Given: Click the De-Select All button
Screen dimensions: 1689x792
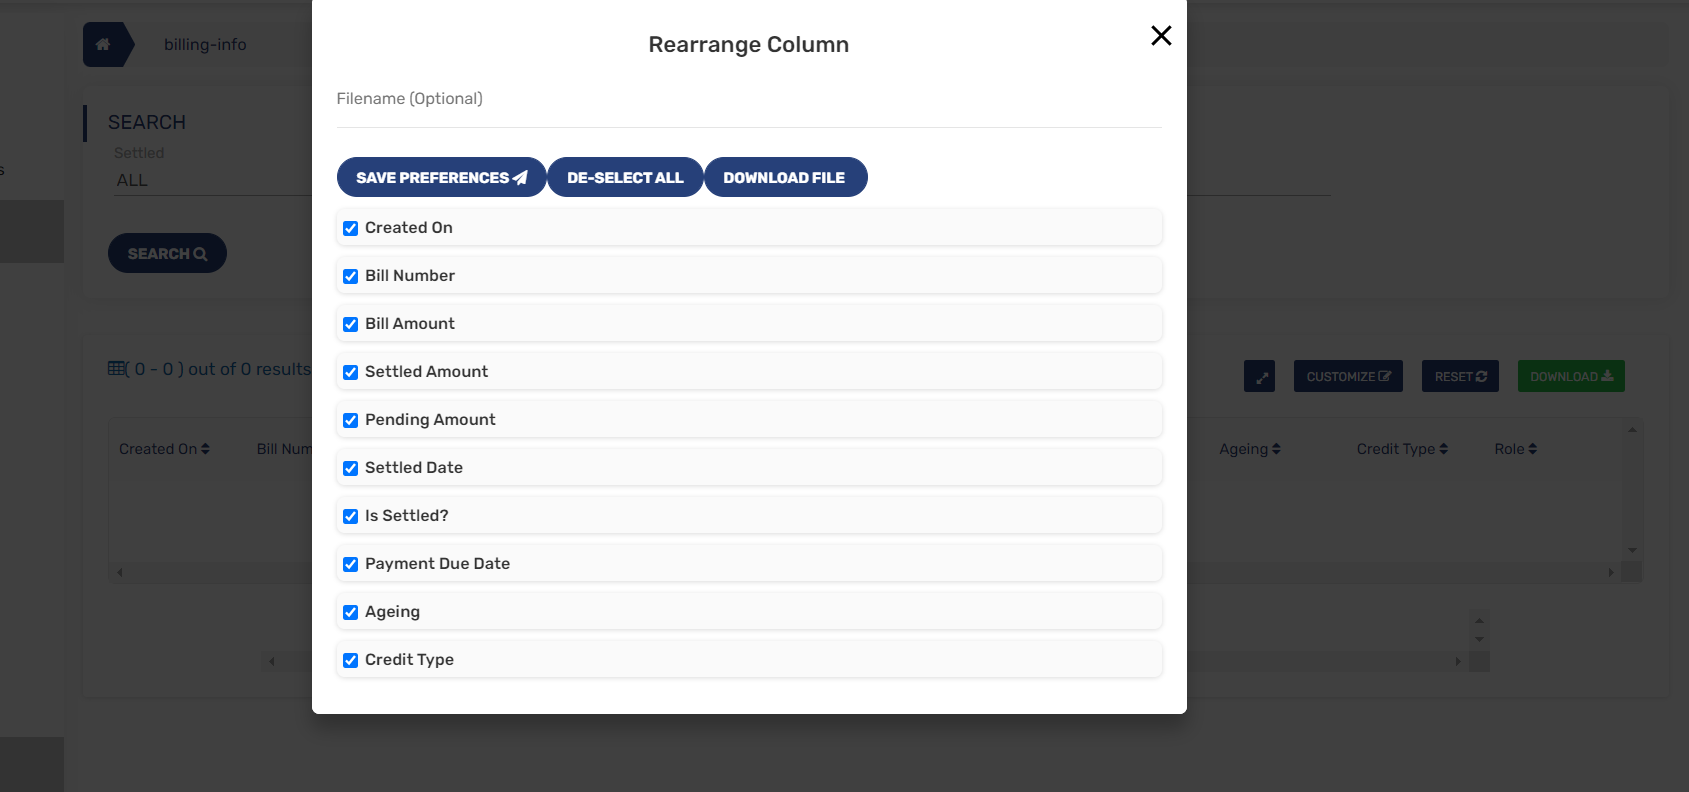Looking at the screenshot, I should pyautogui.click(x=625, y=177).
